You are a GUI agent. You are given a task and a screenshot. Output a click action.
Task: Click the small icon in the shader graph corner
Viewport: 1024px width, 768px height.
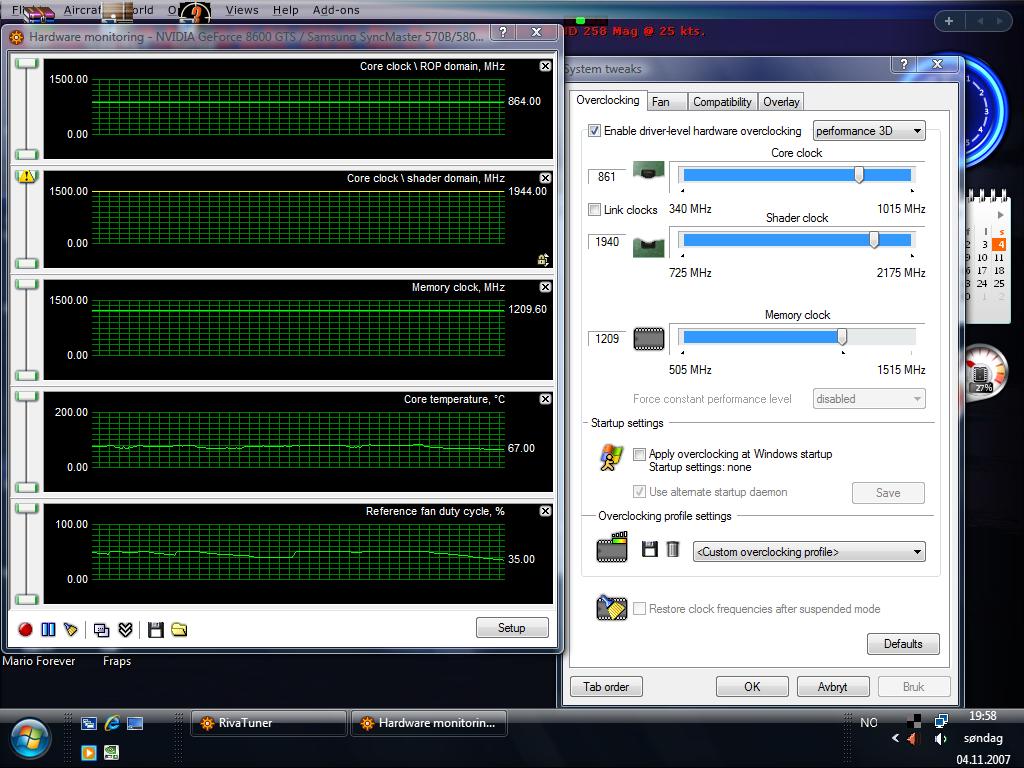543,260
